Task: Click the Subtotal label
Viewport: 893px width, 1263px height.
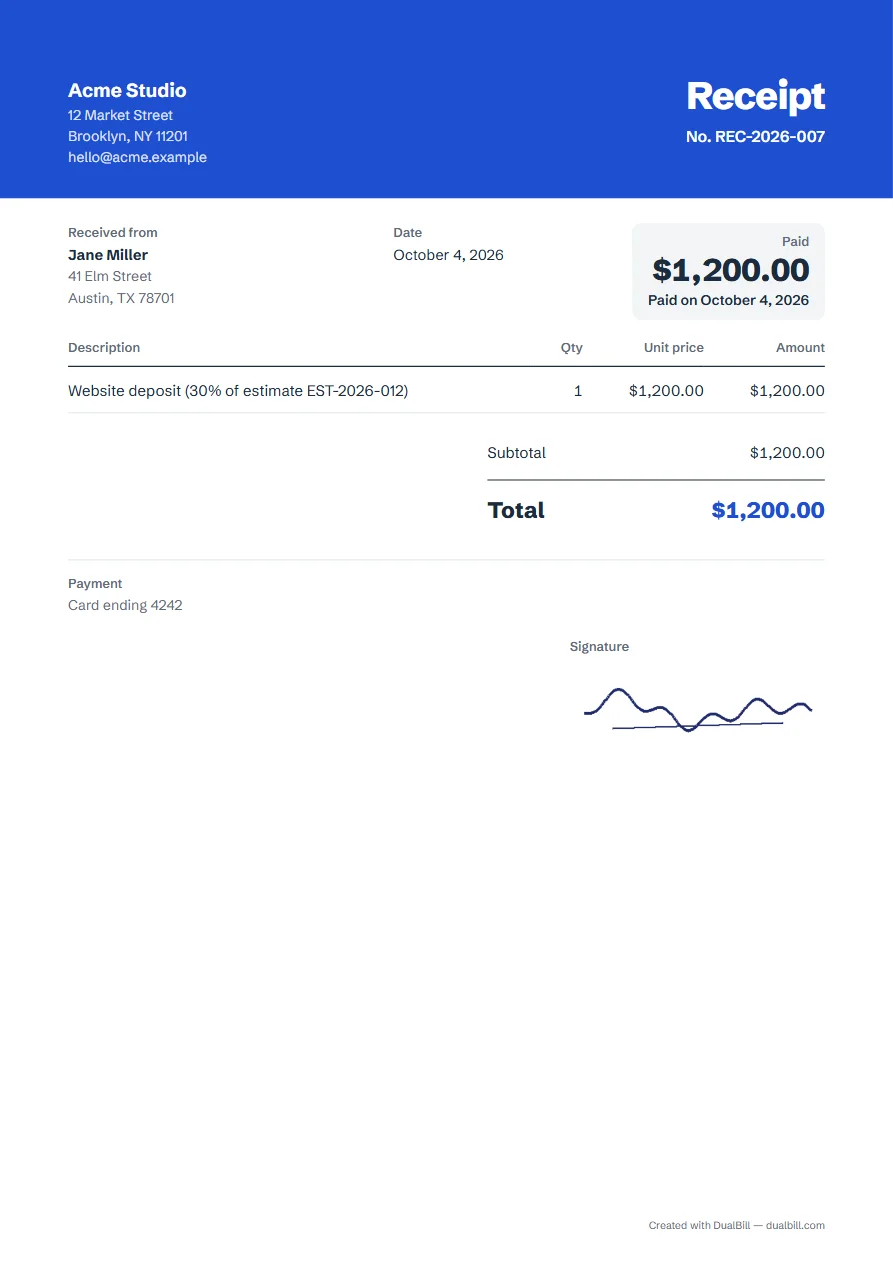Action: pos(517,453)
